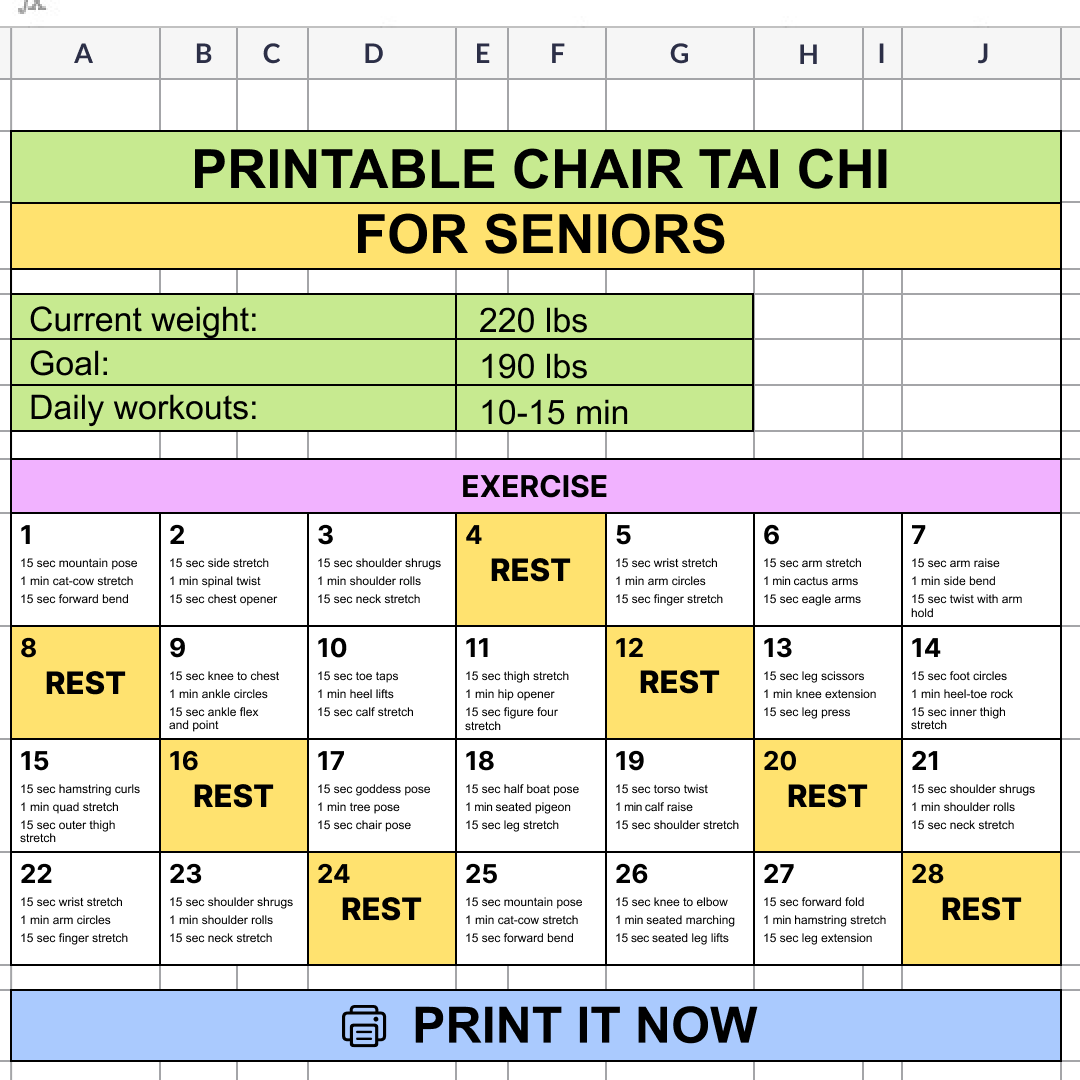This screenshot has width=1080, height=1080.
Task: Select column I header
Action: pyautogui.click(x=882, y=53)
